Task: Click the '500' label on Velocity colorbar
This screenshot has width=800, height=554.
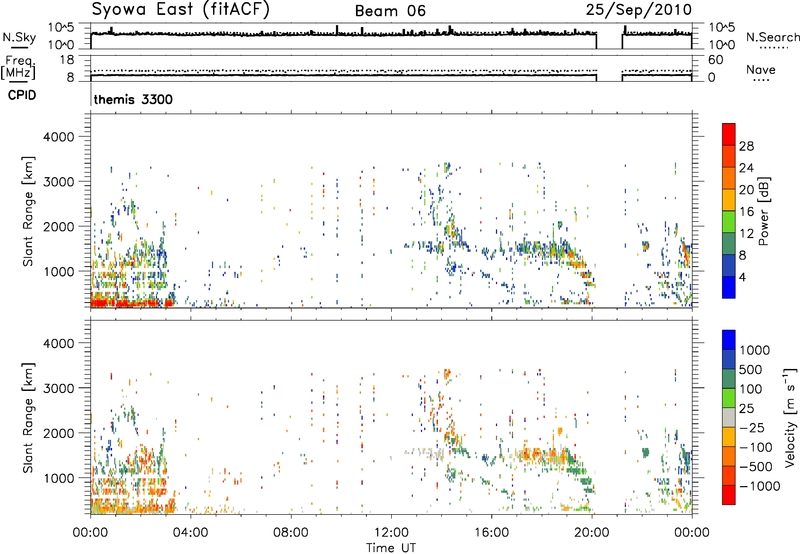Action: [x=751, y=370]
